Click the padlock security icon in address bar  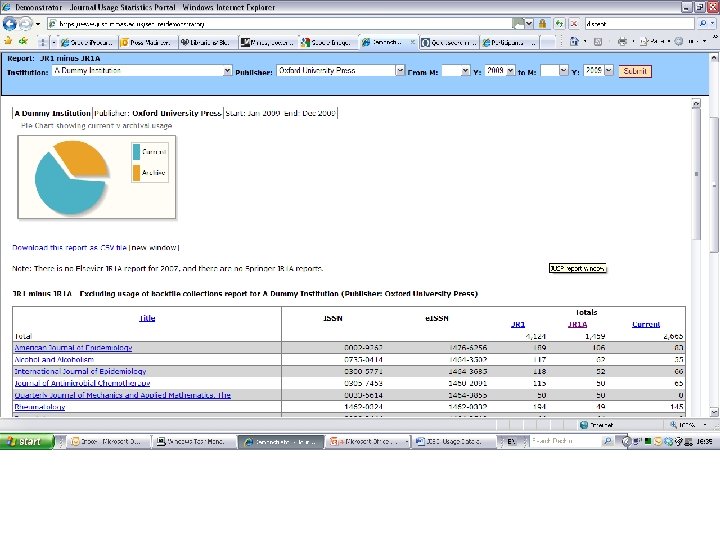click(x=542, y=23)
